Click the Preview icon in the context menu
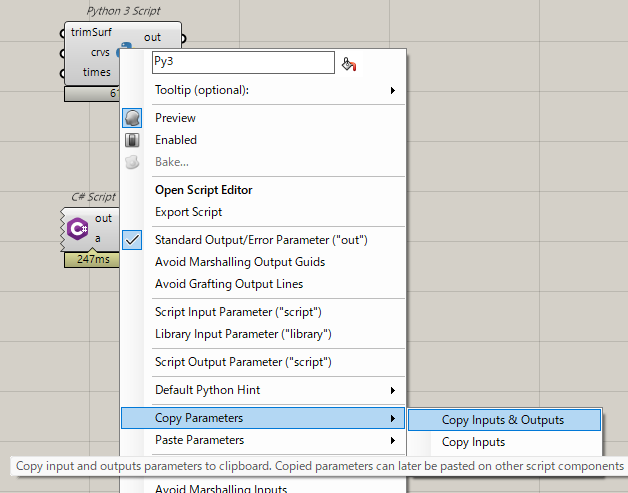Screen dimensions: 628x493 (x=133, y=118)
